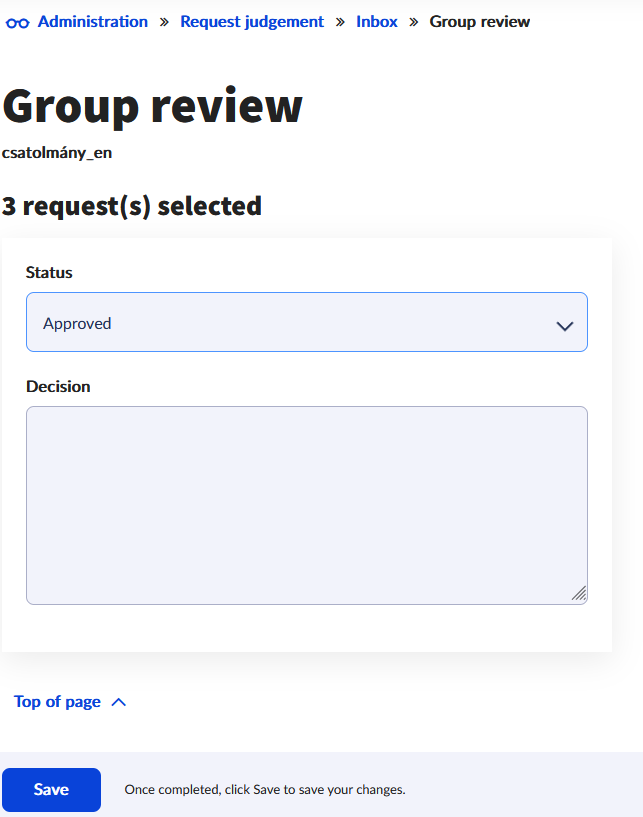Open the Administration breadcrumb link
The width and height of the screenshot is (643, 817).
[x=92, y=22]
